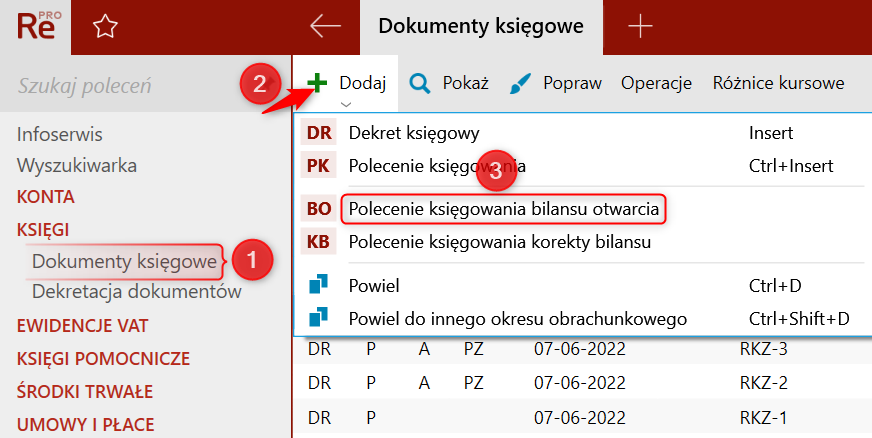The height and width of the screenshot is (438, 872).
Task: Select Polecenie księgowania bilansu otwarcia
Action: 503,209
